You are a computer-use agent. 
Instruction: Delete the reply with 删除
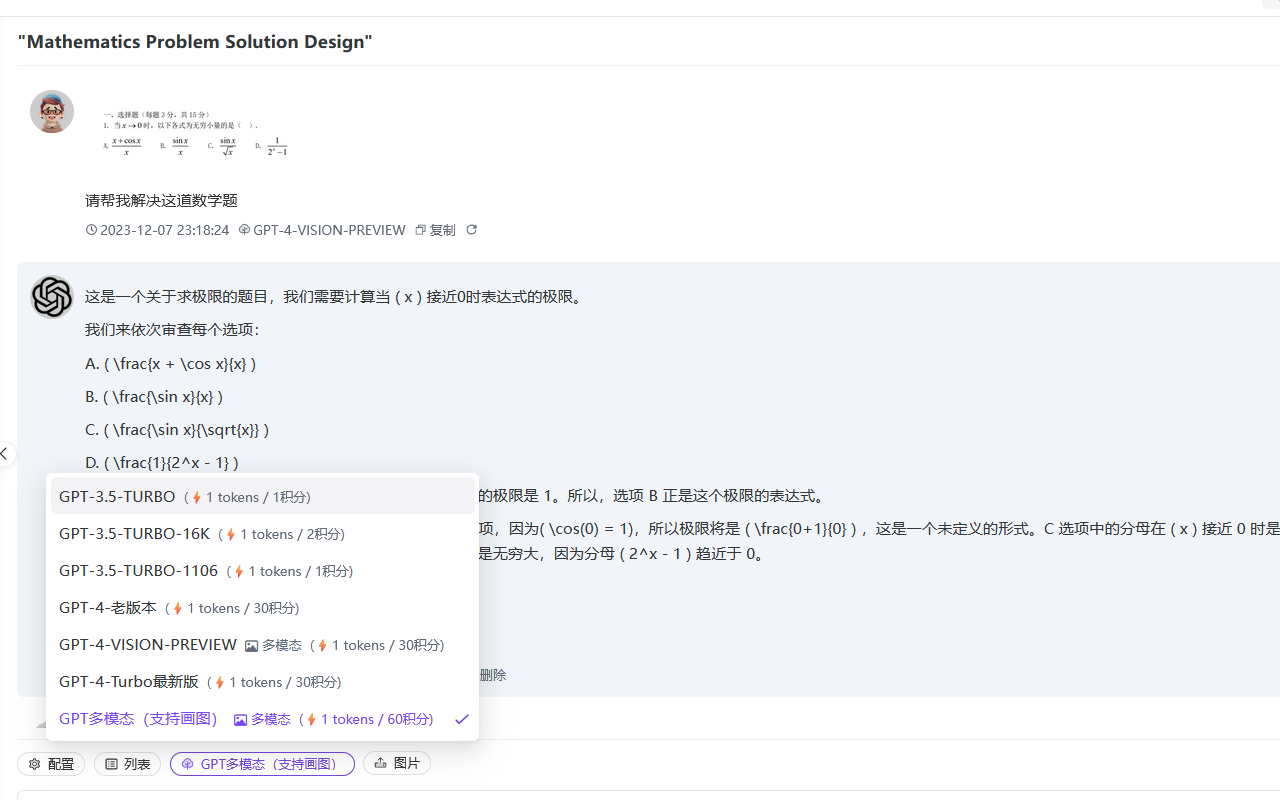pyautogui.click(x=493, y=675)
